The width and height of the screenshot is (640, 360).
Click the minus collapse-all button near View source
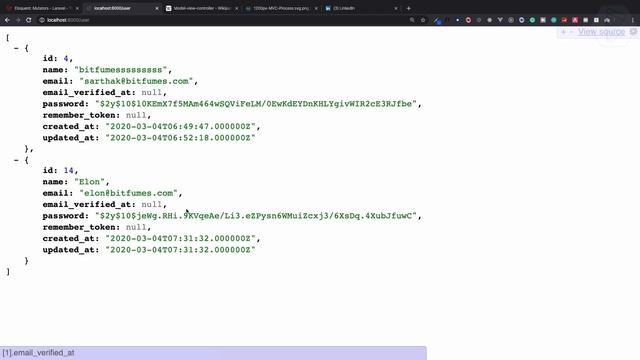pyautogui.click(x=571, y=32)
